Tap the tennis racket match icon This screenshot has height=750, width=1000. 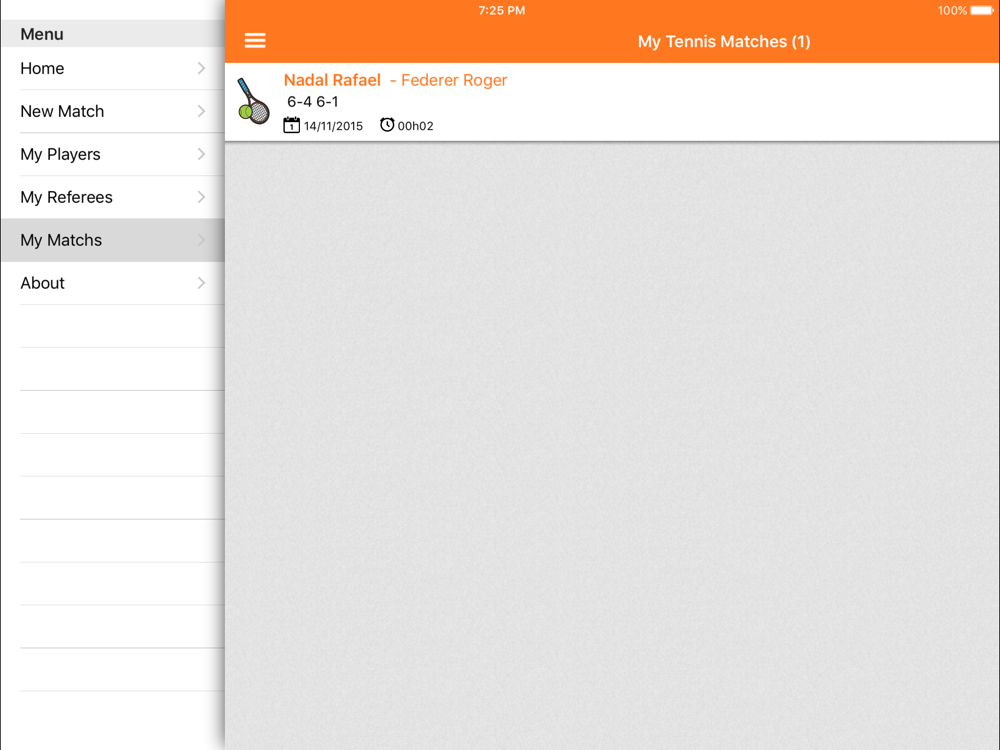253,101
